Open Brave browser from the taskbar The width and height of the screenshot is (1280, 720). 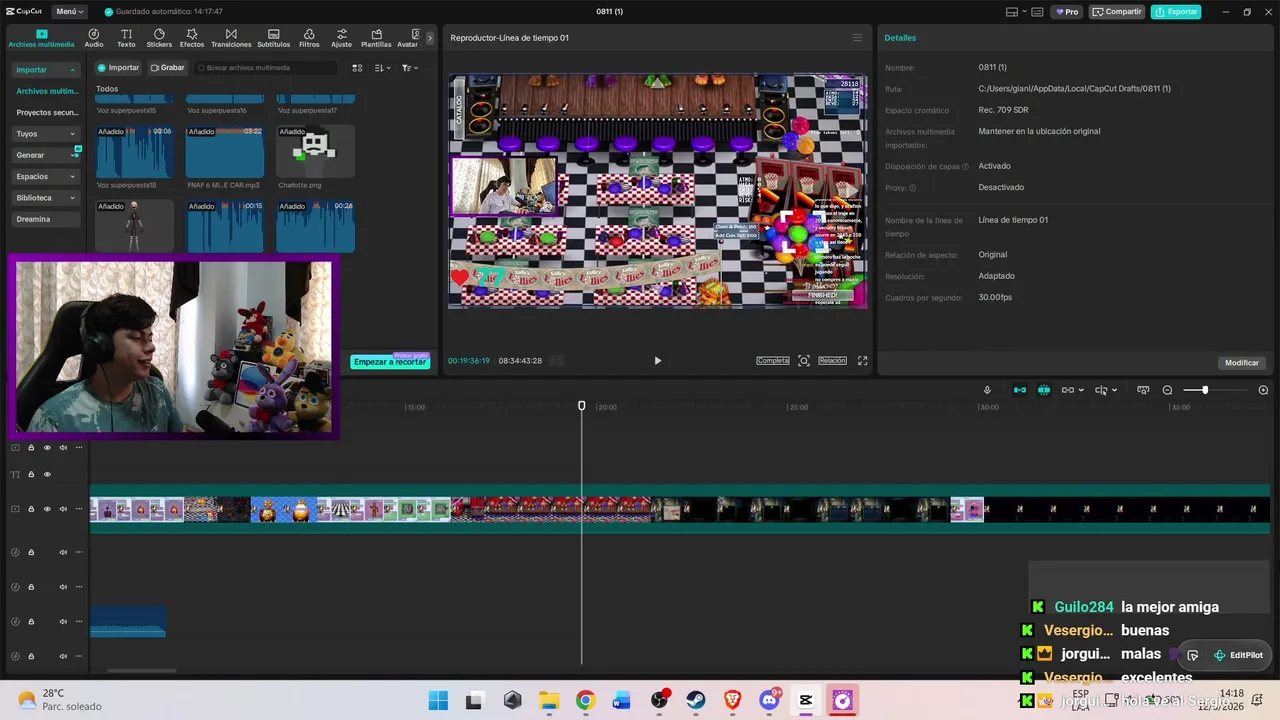(732, 700)
